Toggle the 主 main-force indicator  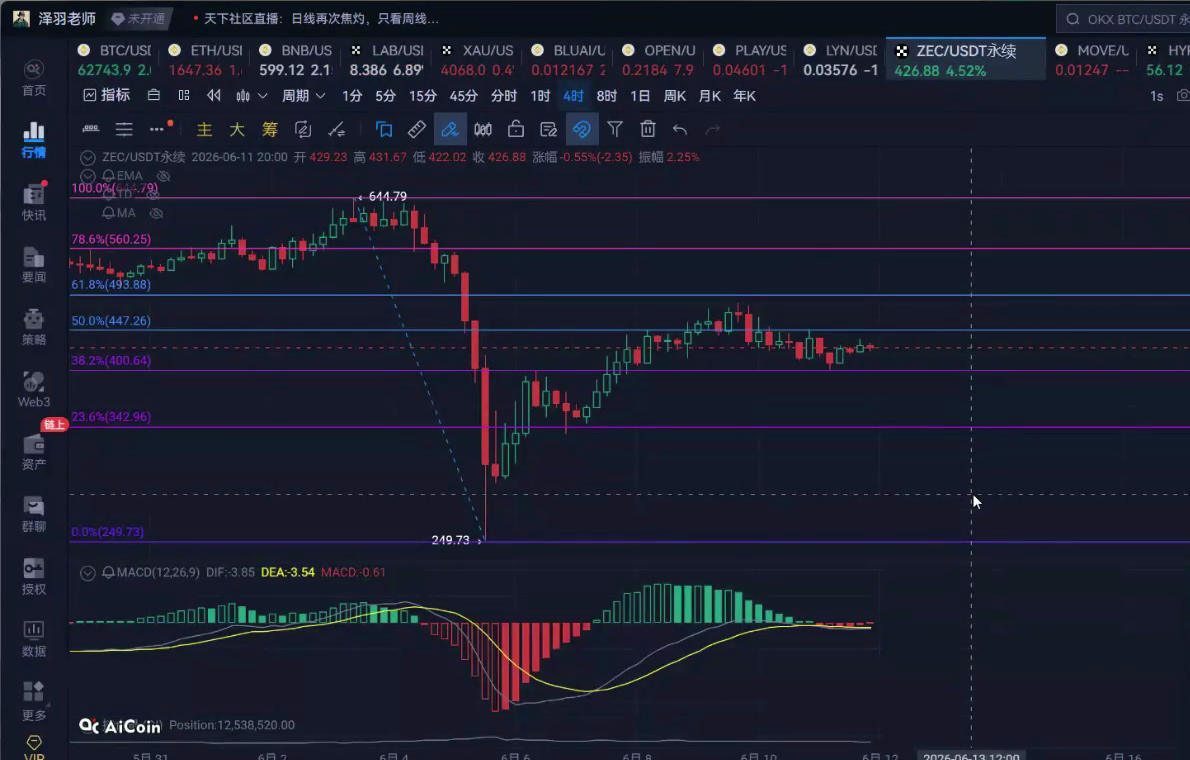[x=204, y=129]
